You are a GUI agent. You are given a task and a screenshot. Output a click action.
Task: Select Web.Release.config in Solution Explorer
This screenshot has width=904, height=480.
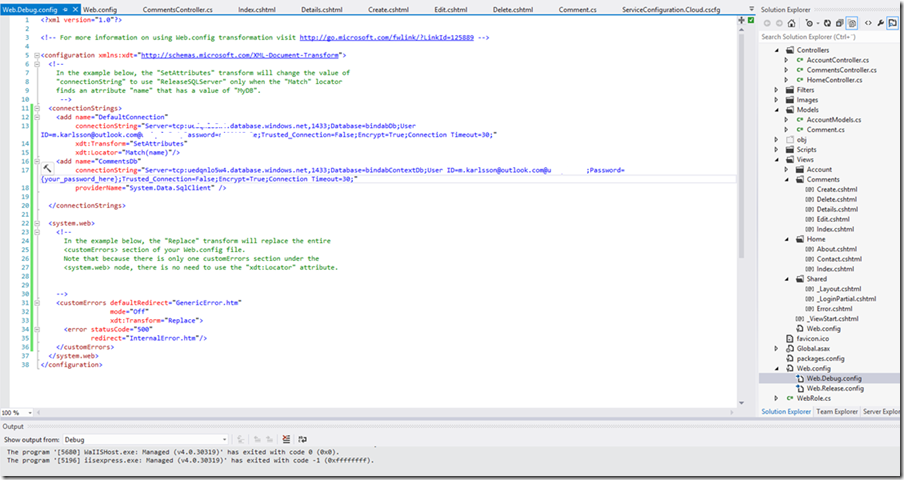coord(835,388)
